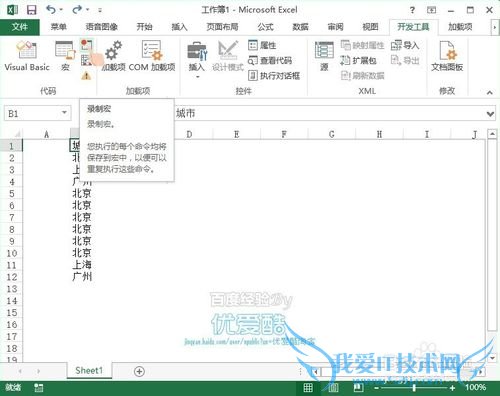The height and width of the screenshot is (396, 500).
Task: Switch to the 开始 home tab
Action: (x=144, y=27)
